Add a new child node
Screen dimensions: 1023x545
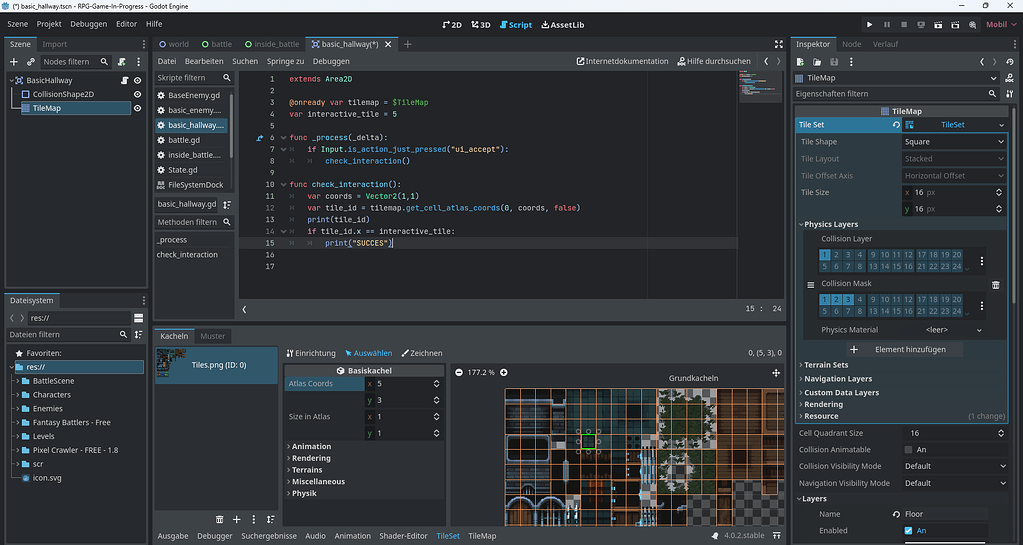point(14,61)
